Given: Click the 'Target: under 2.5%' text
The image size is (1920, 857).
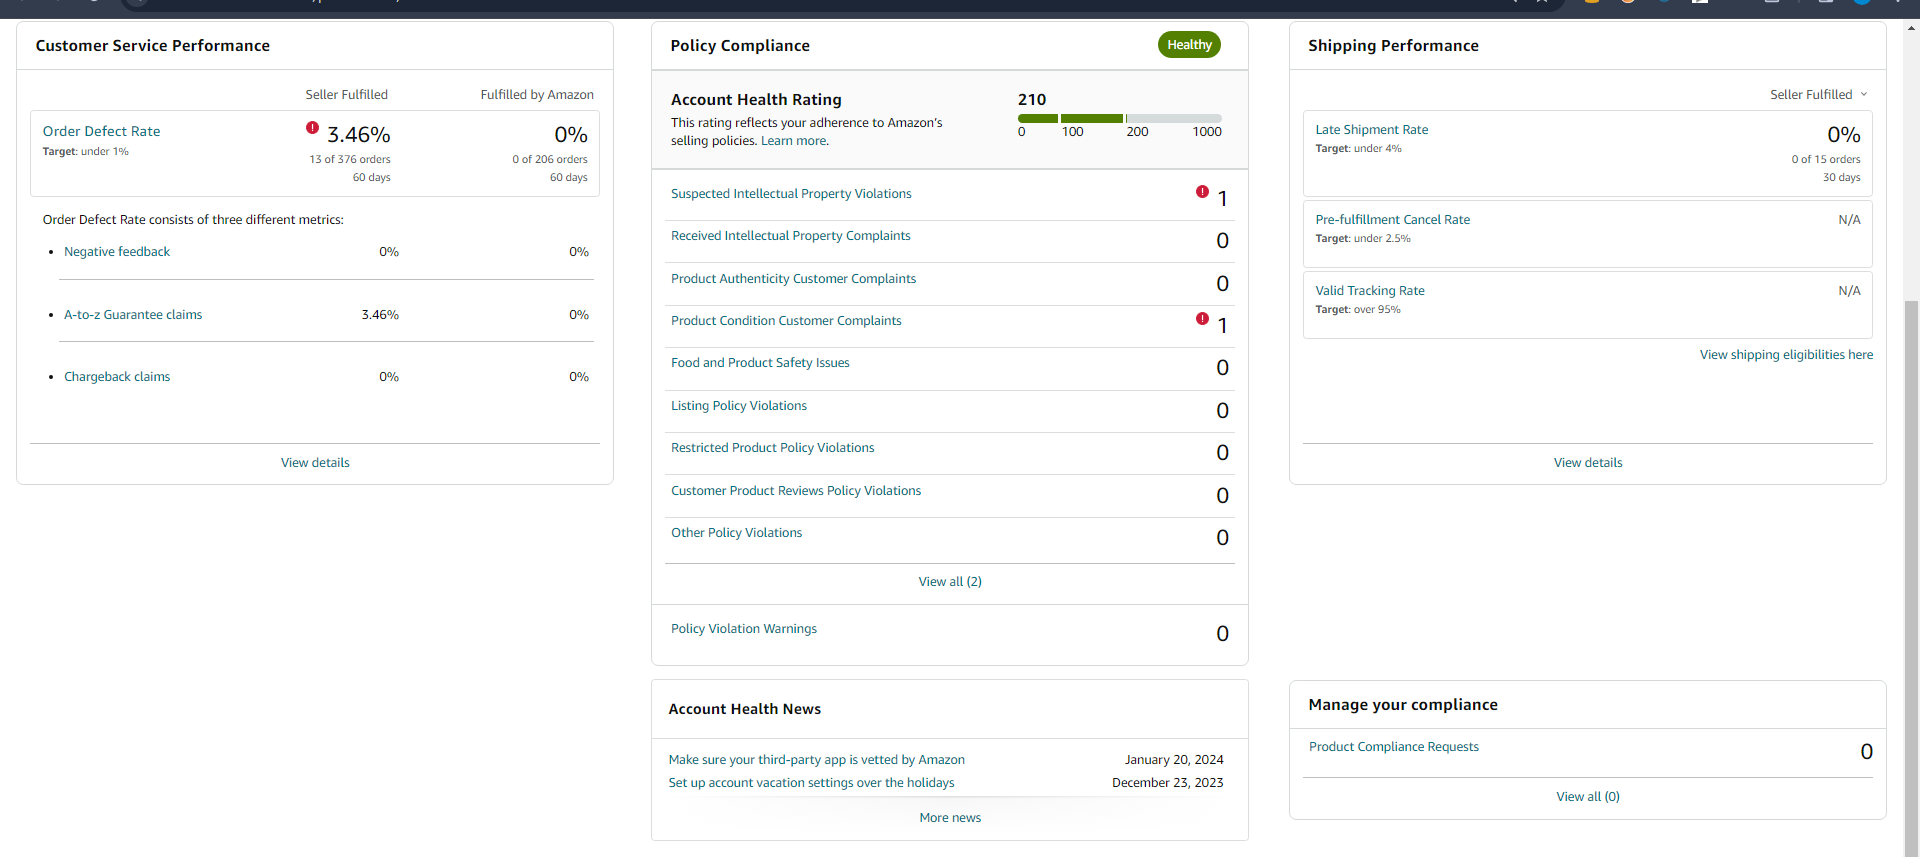Looking at the screenshot, I should tap(1363, 239).
